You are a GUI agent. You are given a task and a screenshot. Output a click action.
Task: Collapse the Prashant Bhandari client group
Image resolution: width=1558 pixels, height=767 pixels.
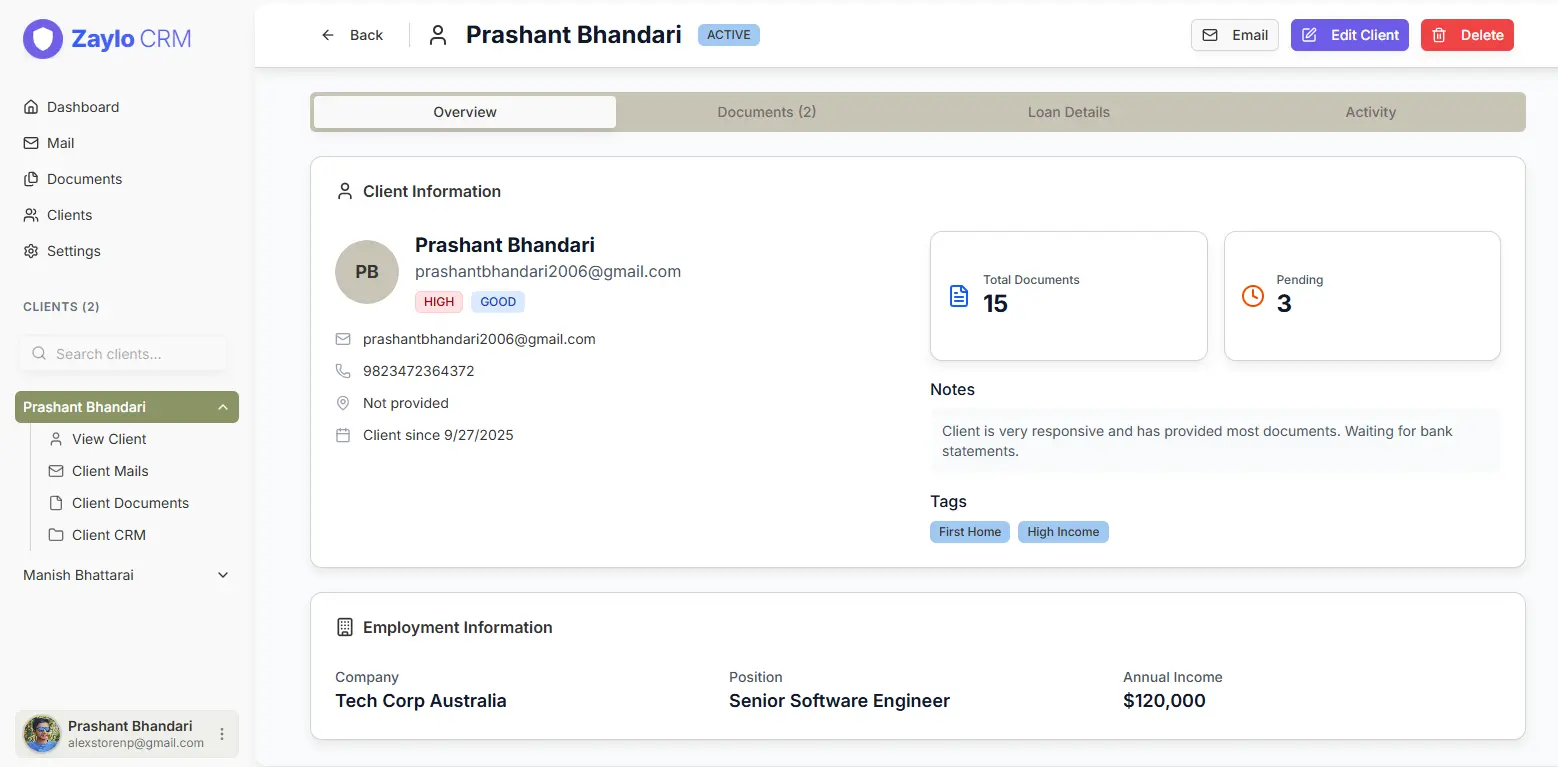click(222, 406)
